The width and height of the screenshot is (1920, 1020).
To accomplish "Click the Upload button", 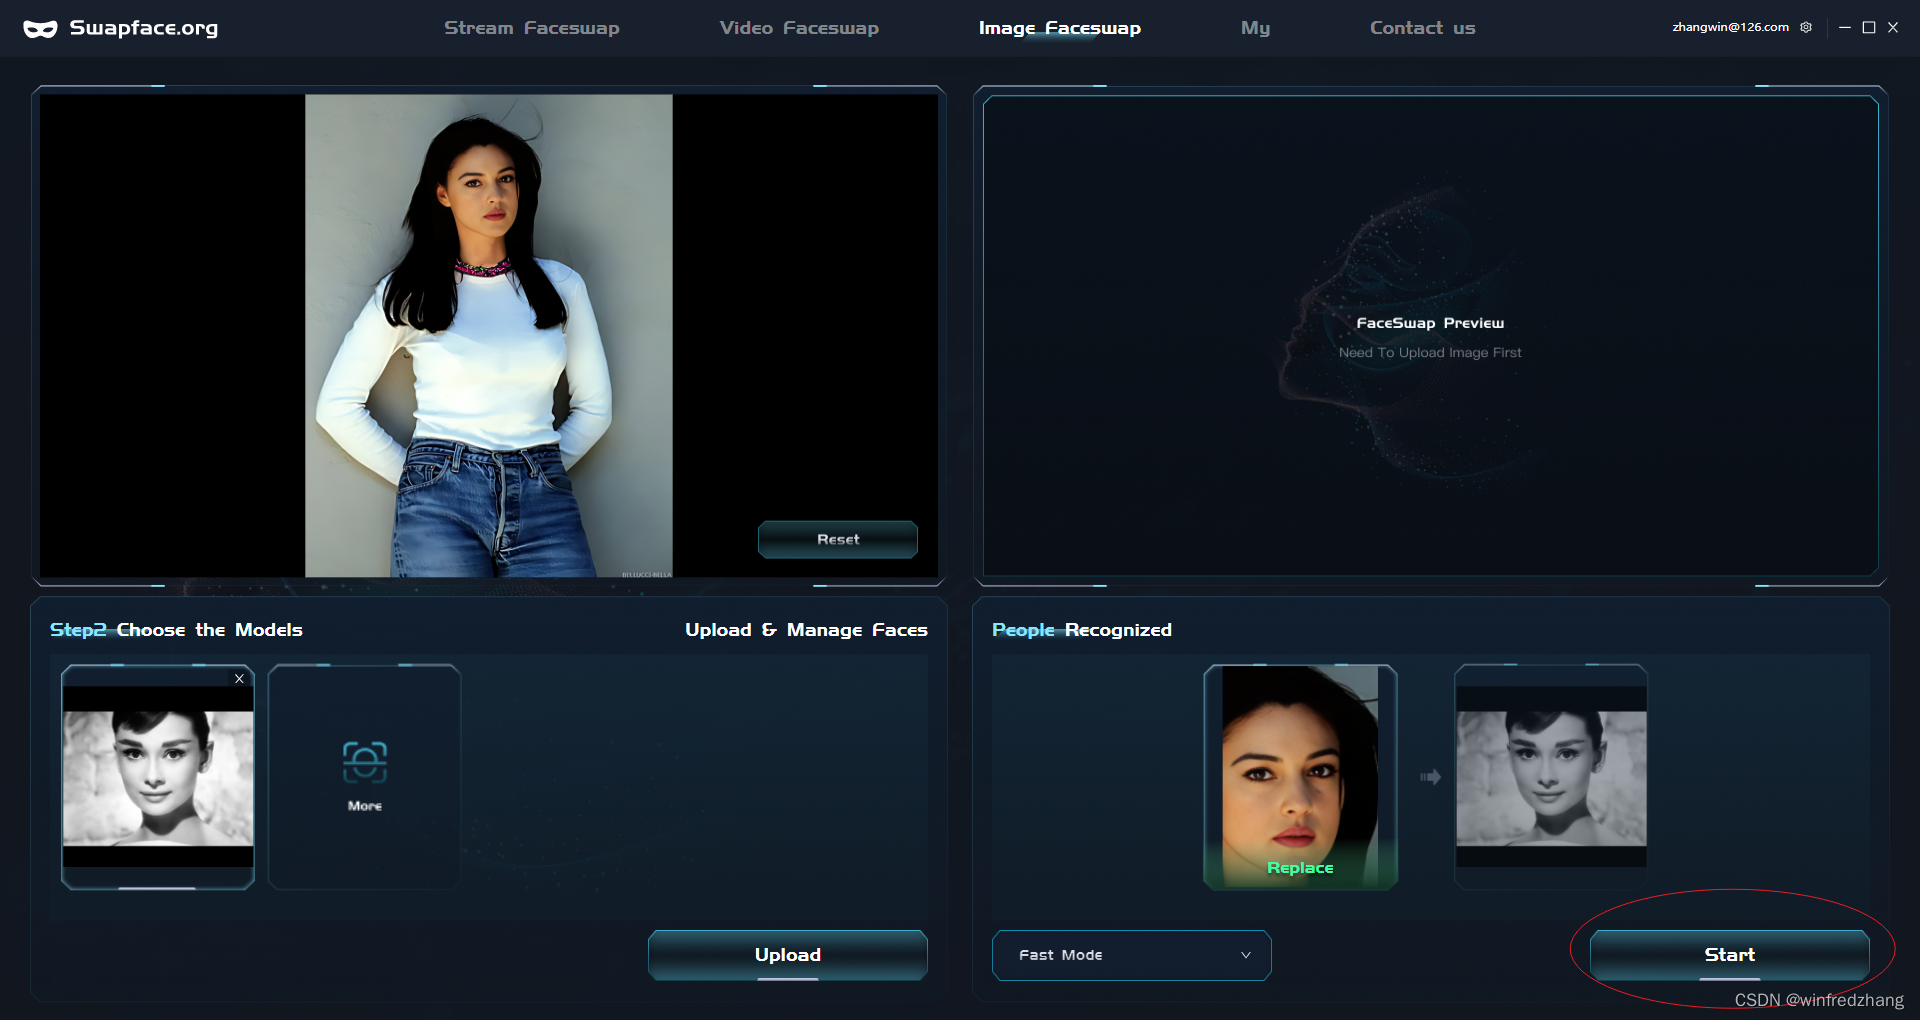I will point(788,955).
